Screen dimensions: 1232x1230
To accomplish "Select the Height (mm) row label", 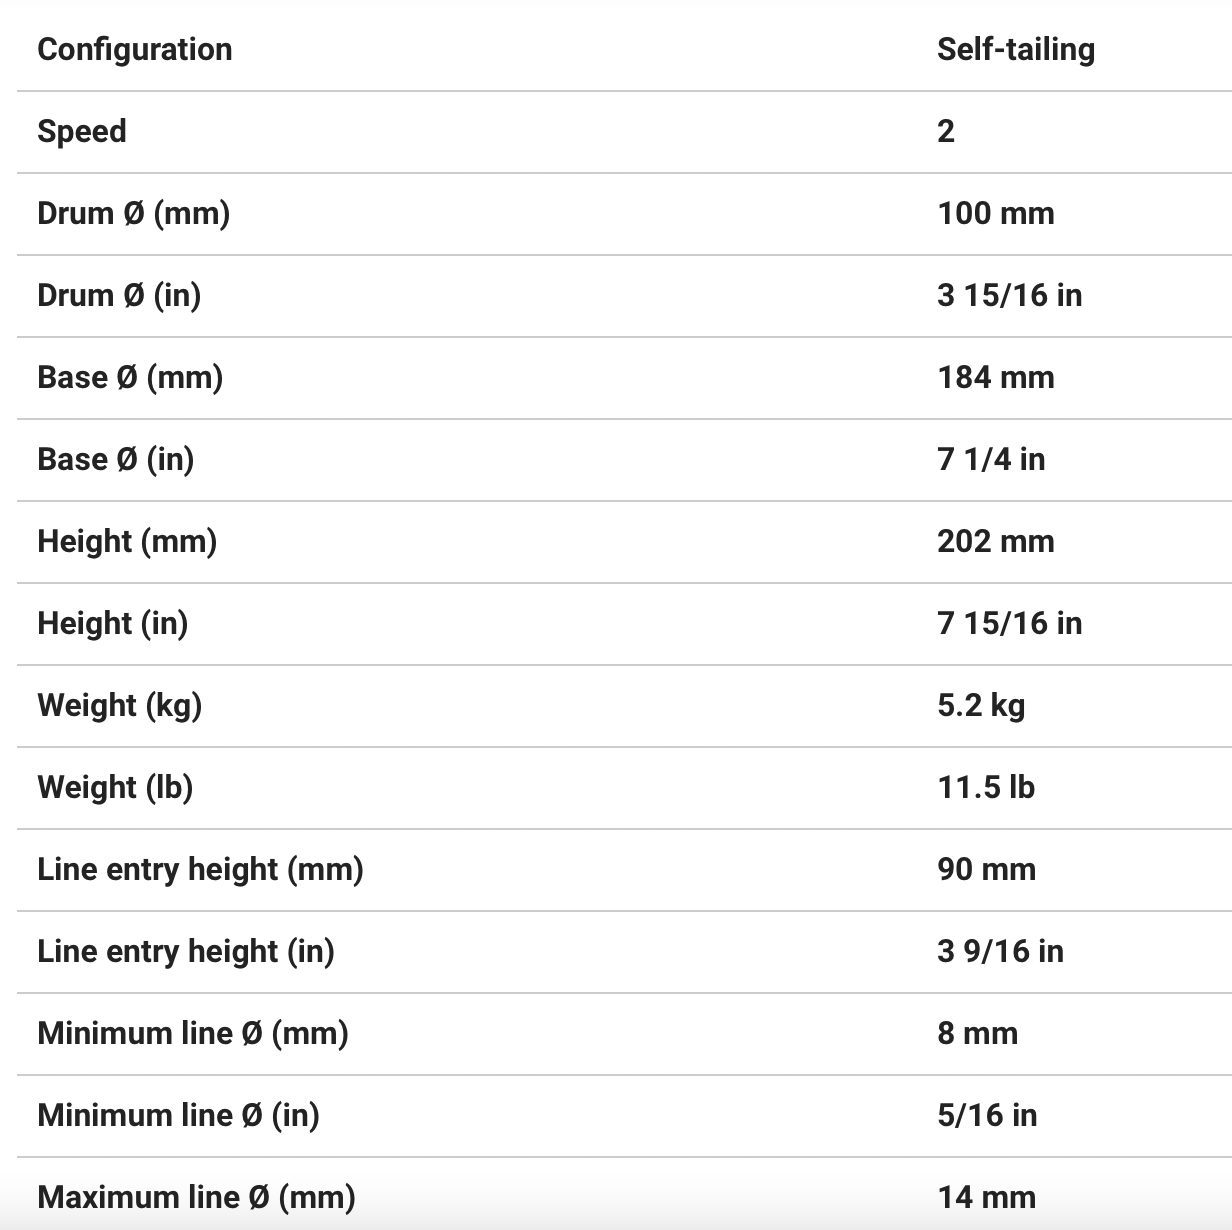I will pos(127,541).
